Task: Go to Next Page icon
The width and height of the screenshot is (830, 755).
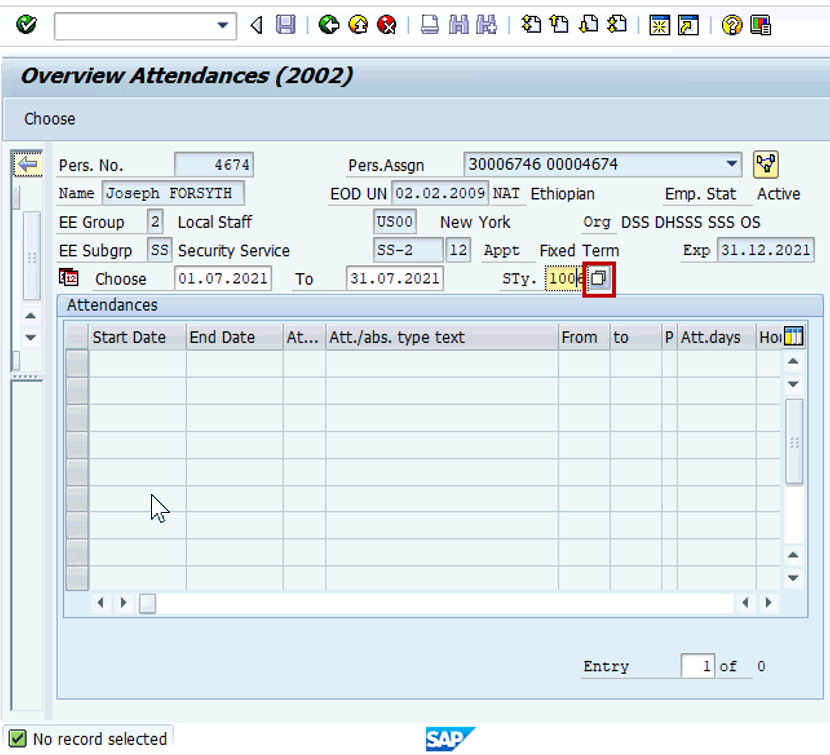Action: coord(588,25)
